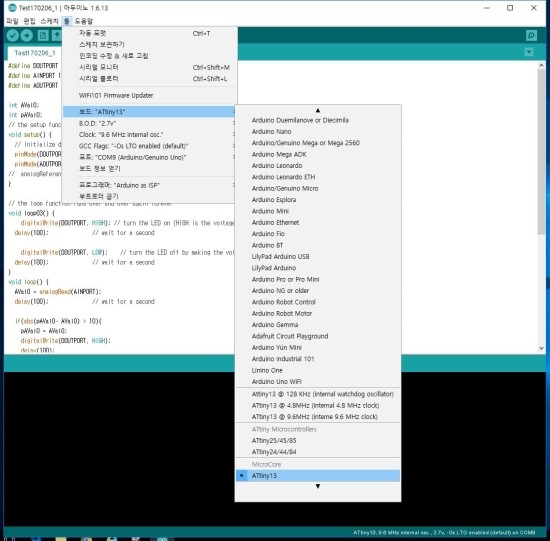Viewport: 550px width, 541px height.
Task: Open the Serial Monitor magnifier icon
Action: (531, 35)
